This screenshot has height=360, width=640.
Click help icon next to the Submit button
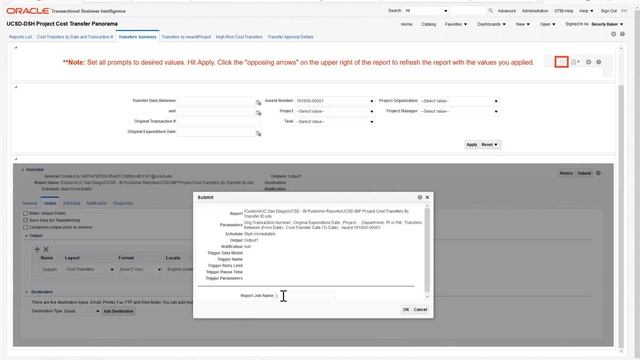pos(598,173)
